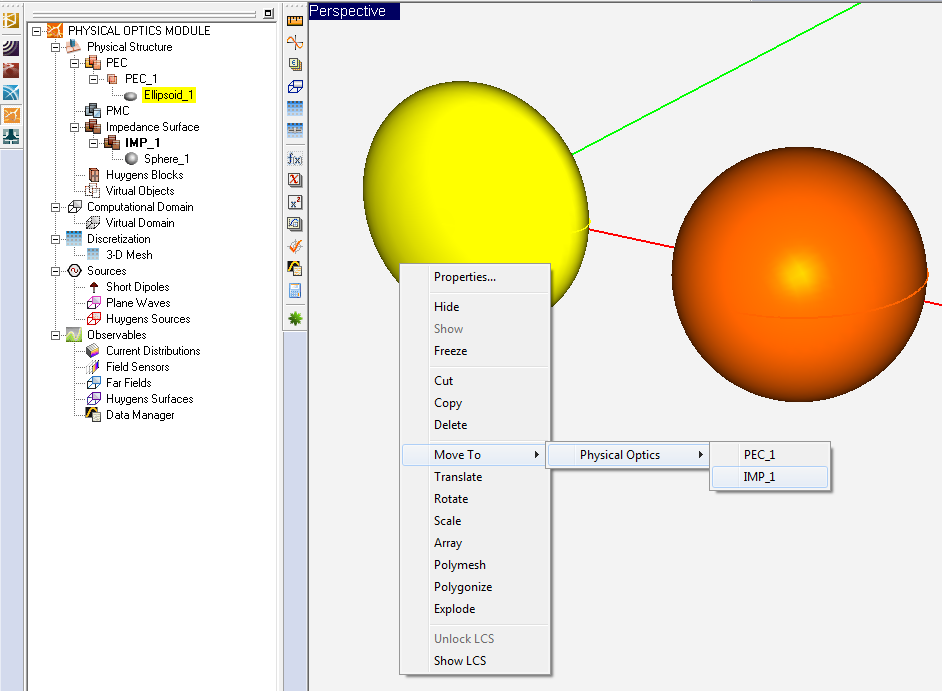Image resolution: width=942 pixels, height=691 pixels.
Task: Open the calculator tool icon
Action: [295, 291]
